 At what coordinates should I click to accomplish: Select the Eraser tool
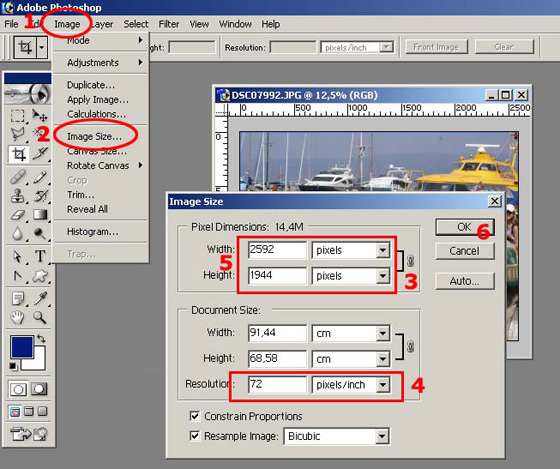[x=17, y=215]
